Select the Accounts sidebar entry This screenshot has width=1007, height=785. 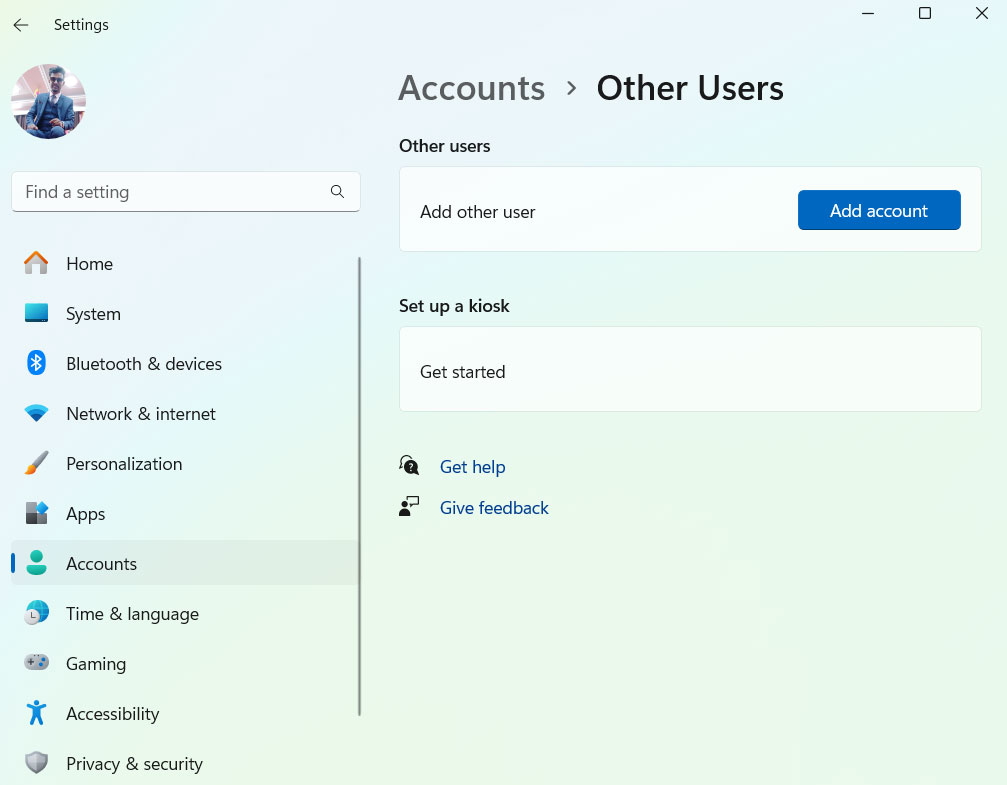[184, 563]
